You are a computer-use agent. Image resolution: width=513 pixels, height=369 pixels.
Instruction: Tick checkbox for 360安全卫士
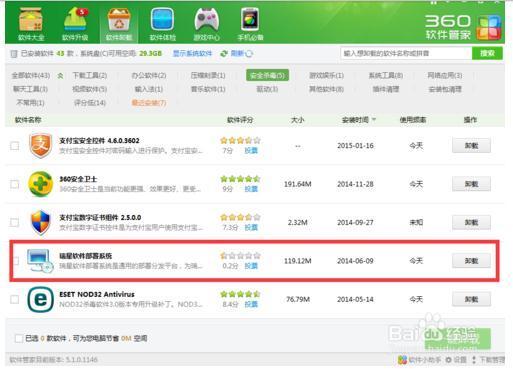(15, 184)
